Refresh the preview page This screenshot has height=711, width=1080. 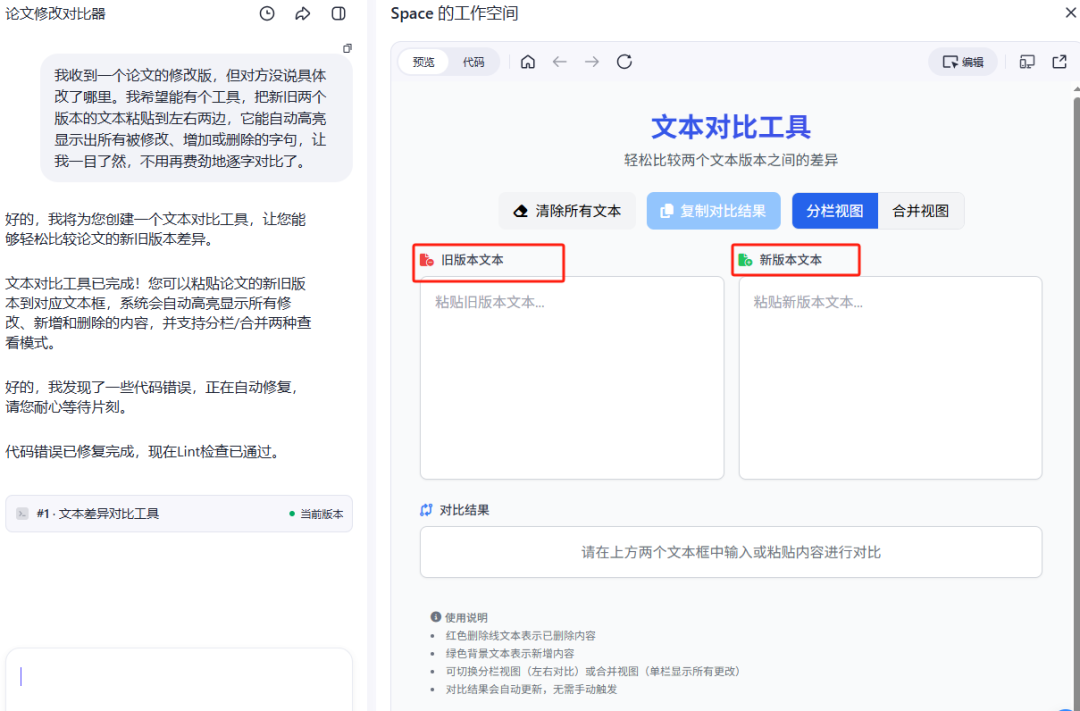(624, 62)
